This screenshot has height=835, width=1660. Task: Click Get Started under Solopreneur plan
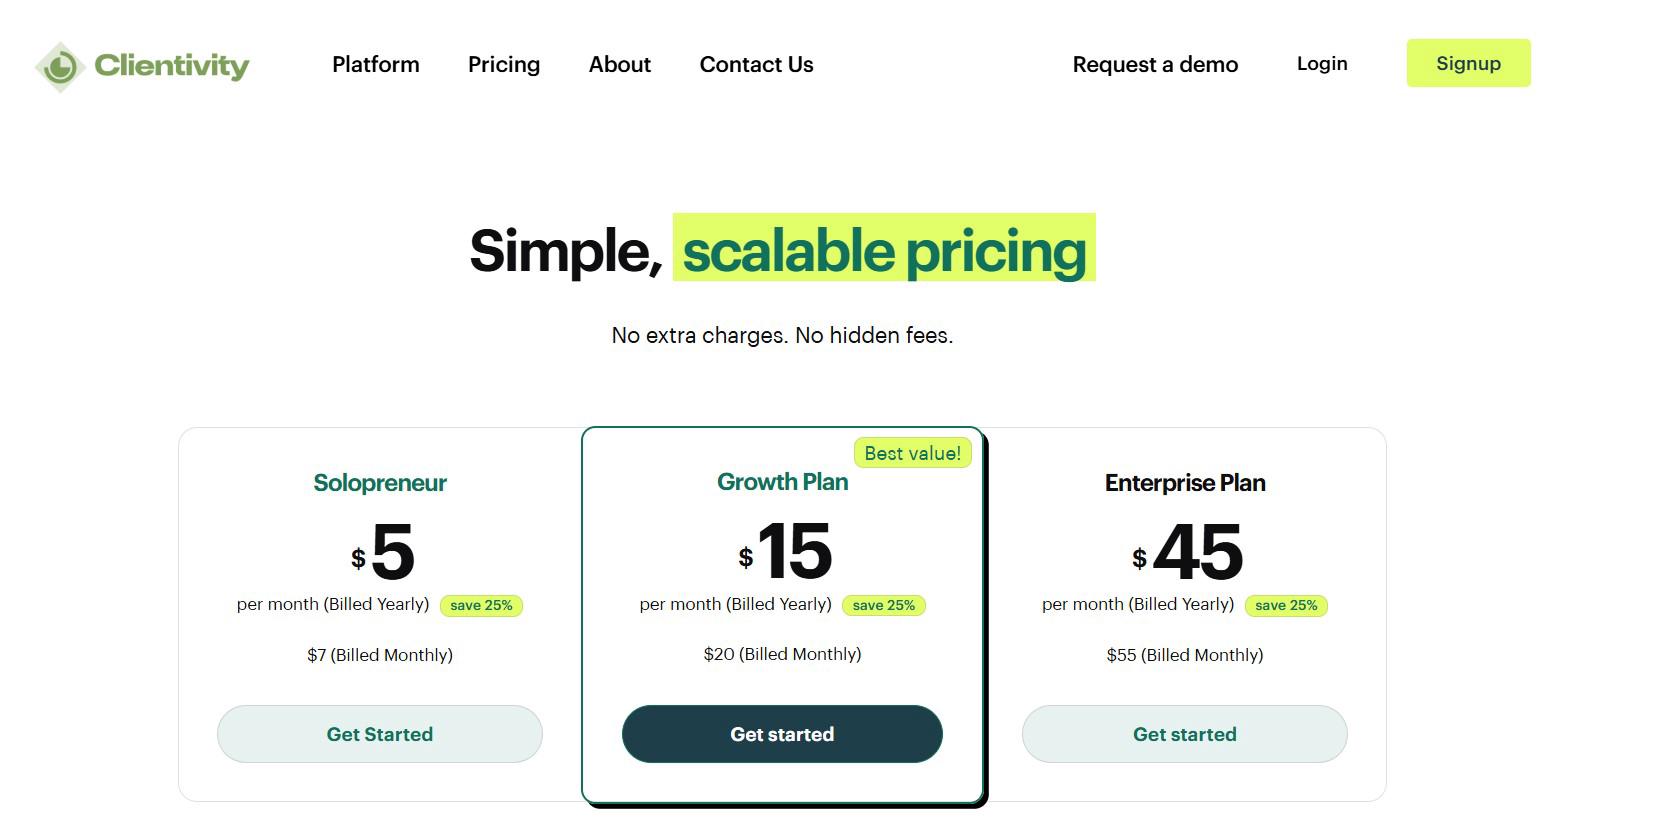[x=380, y=734]
